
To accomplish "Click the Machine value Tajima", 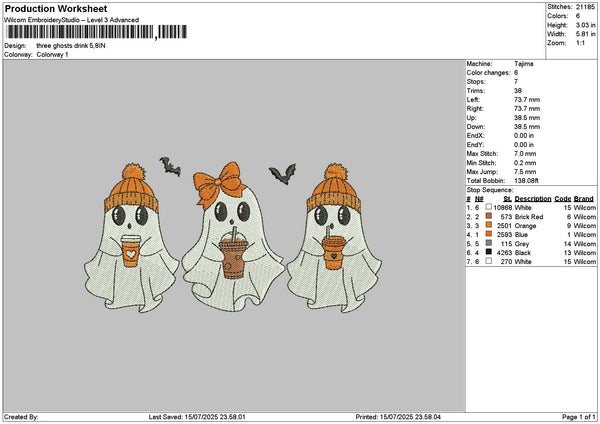I will point(523,64).
